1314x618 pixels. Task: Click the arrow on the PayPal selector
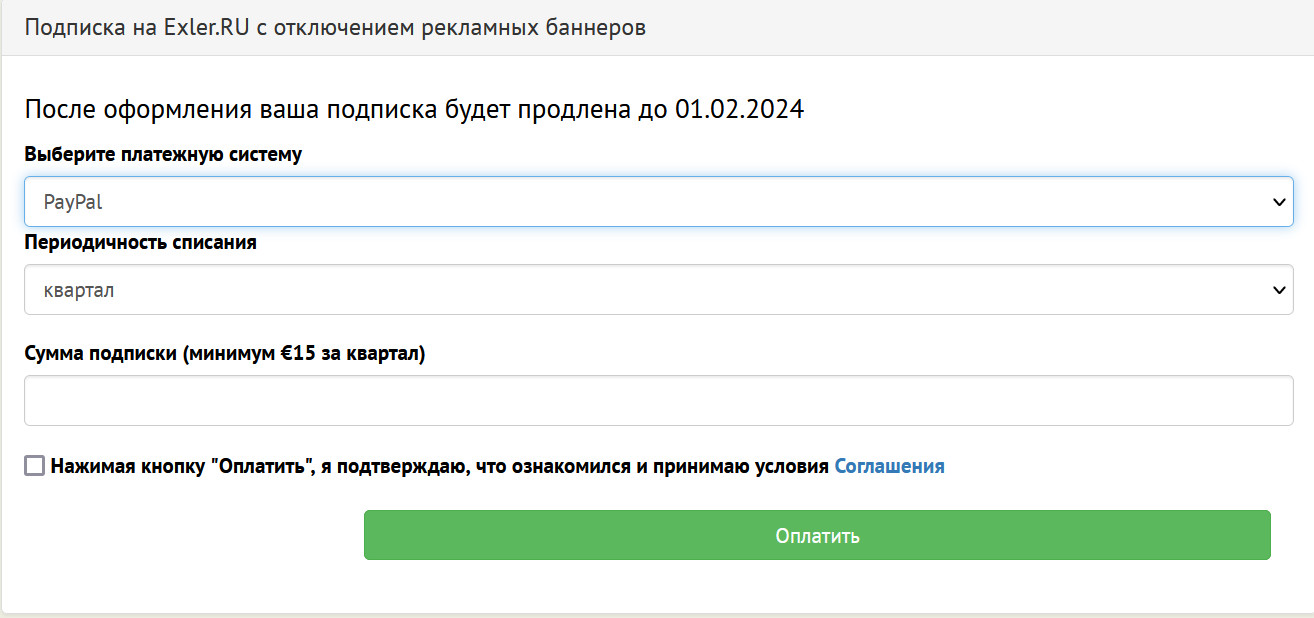(x=1277, y=202)
